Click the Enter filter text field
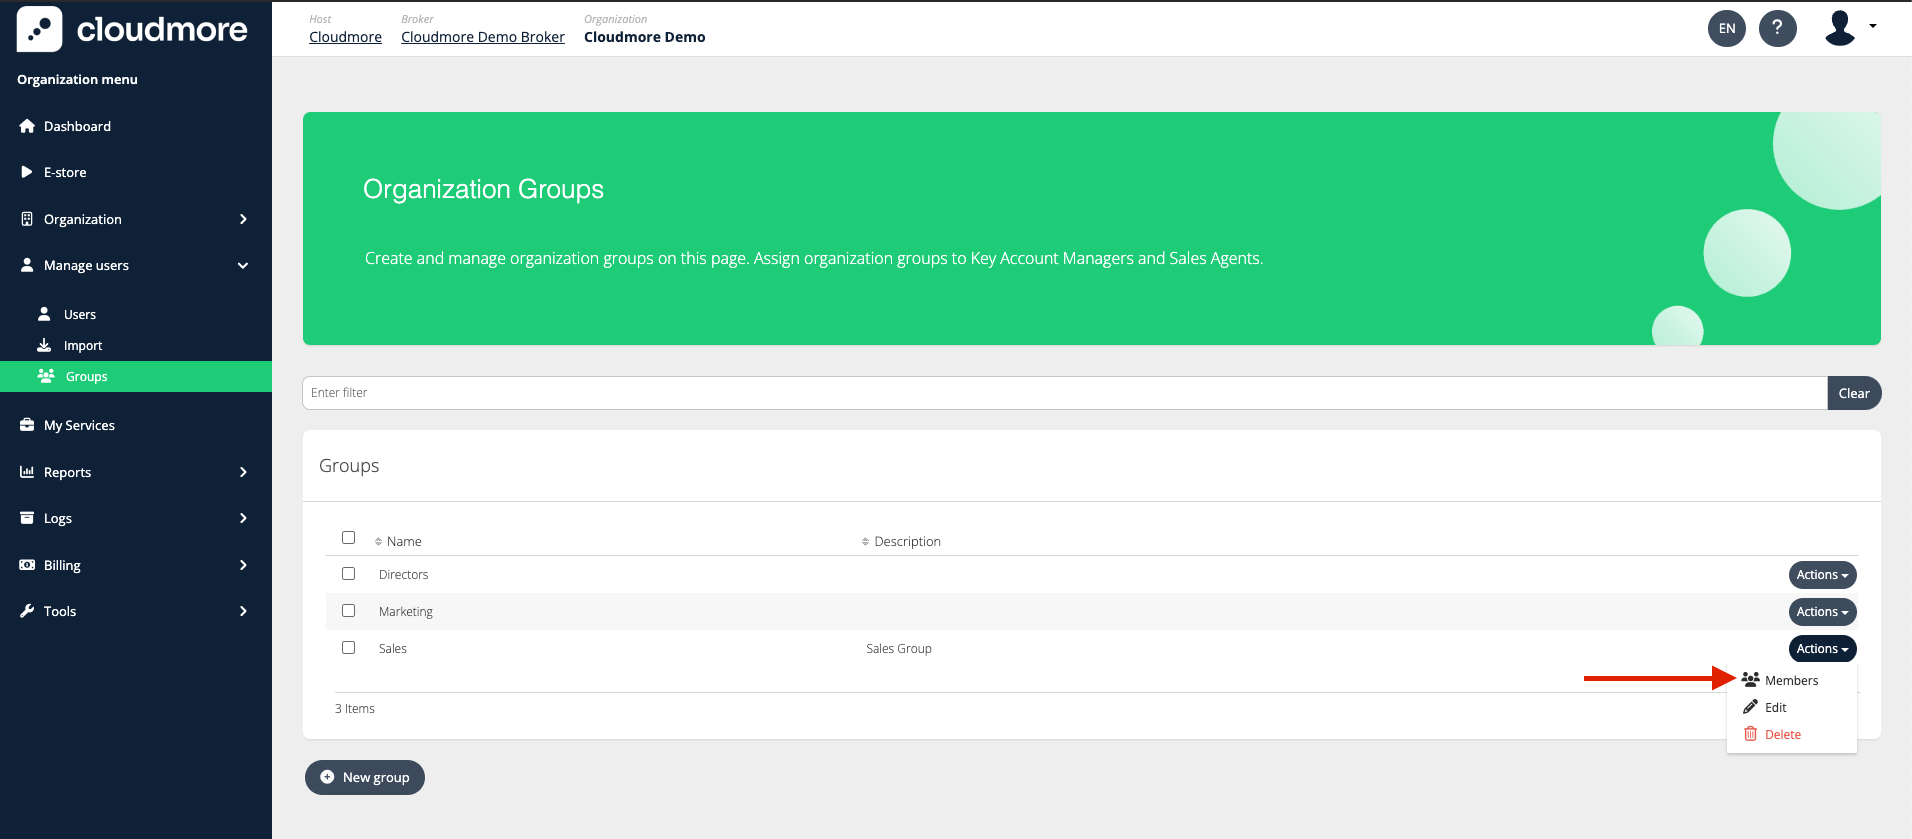 click(x=1063, y=393)
